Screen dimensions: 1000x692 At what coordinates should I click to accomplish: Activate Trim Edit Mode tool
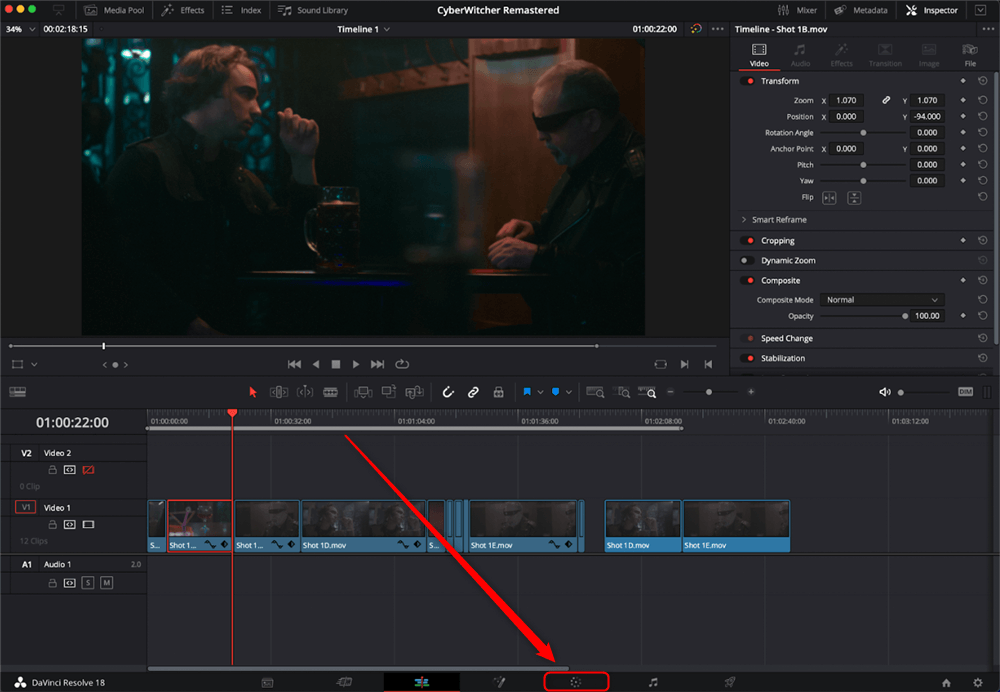click(x=279, y=392)
